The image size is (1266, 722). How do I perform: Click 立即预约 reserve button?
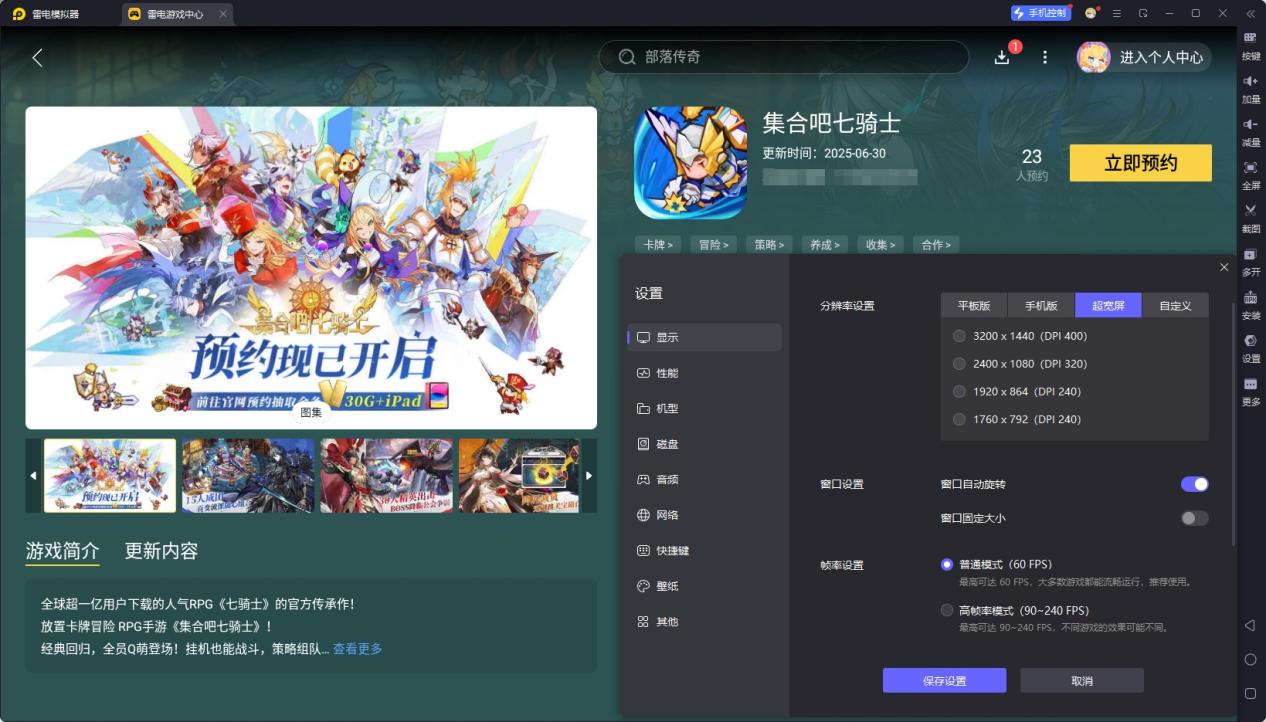pyautogui.click(x=1140, y=163)
